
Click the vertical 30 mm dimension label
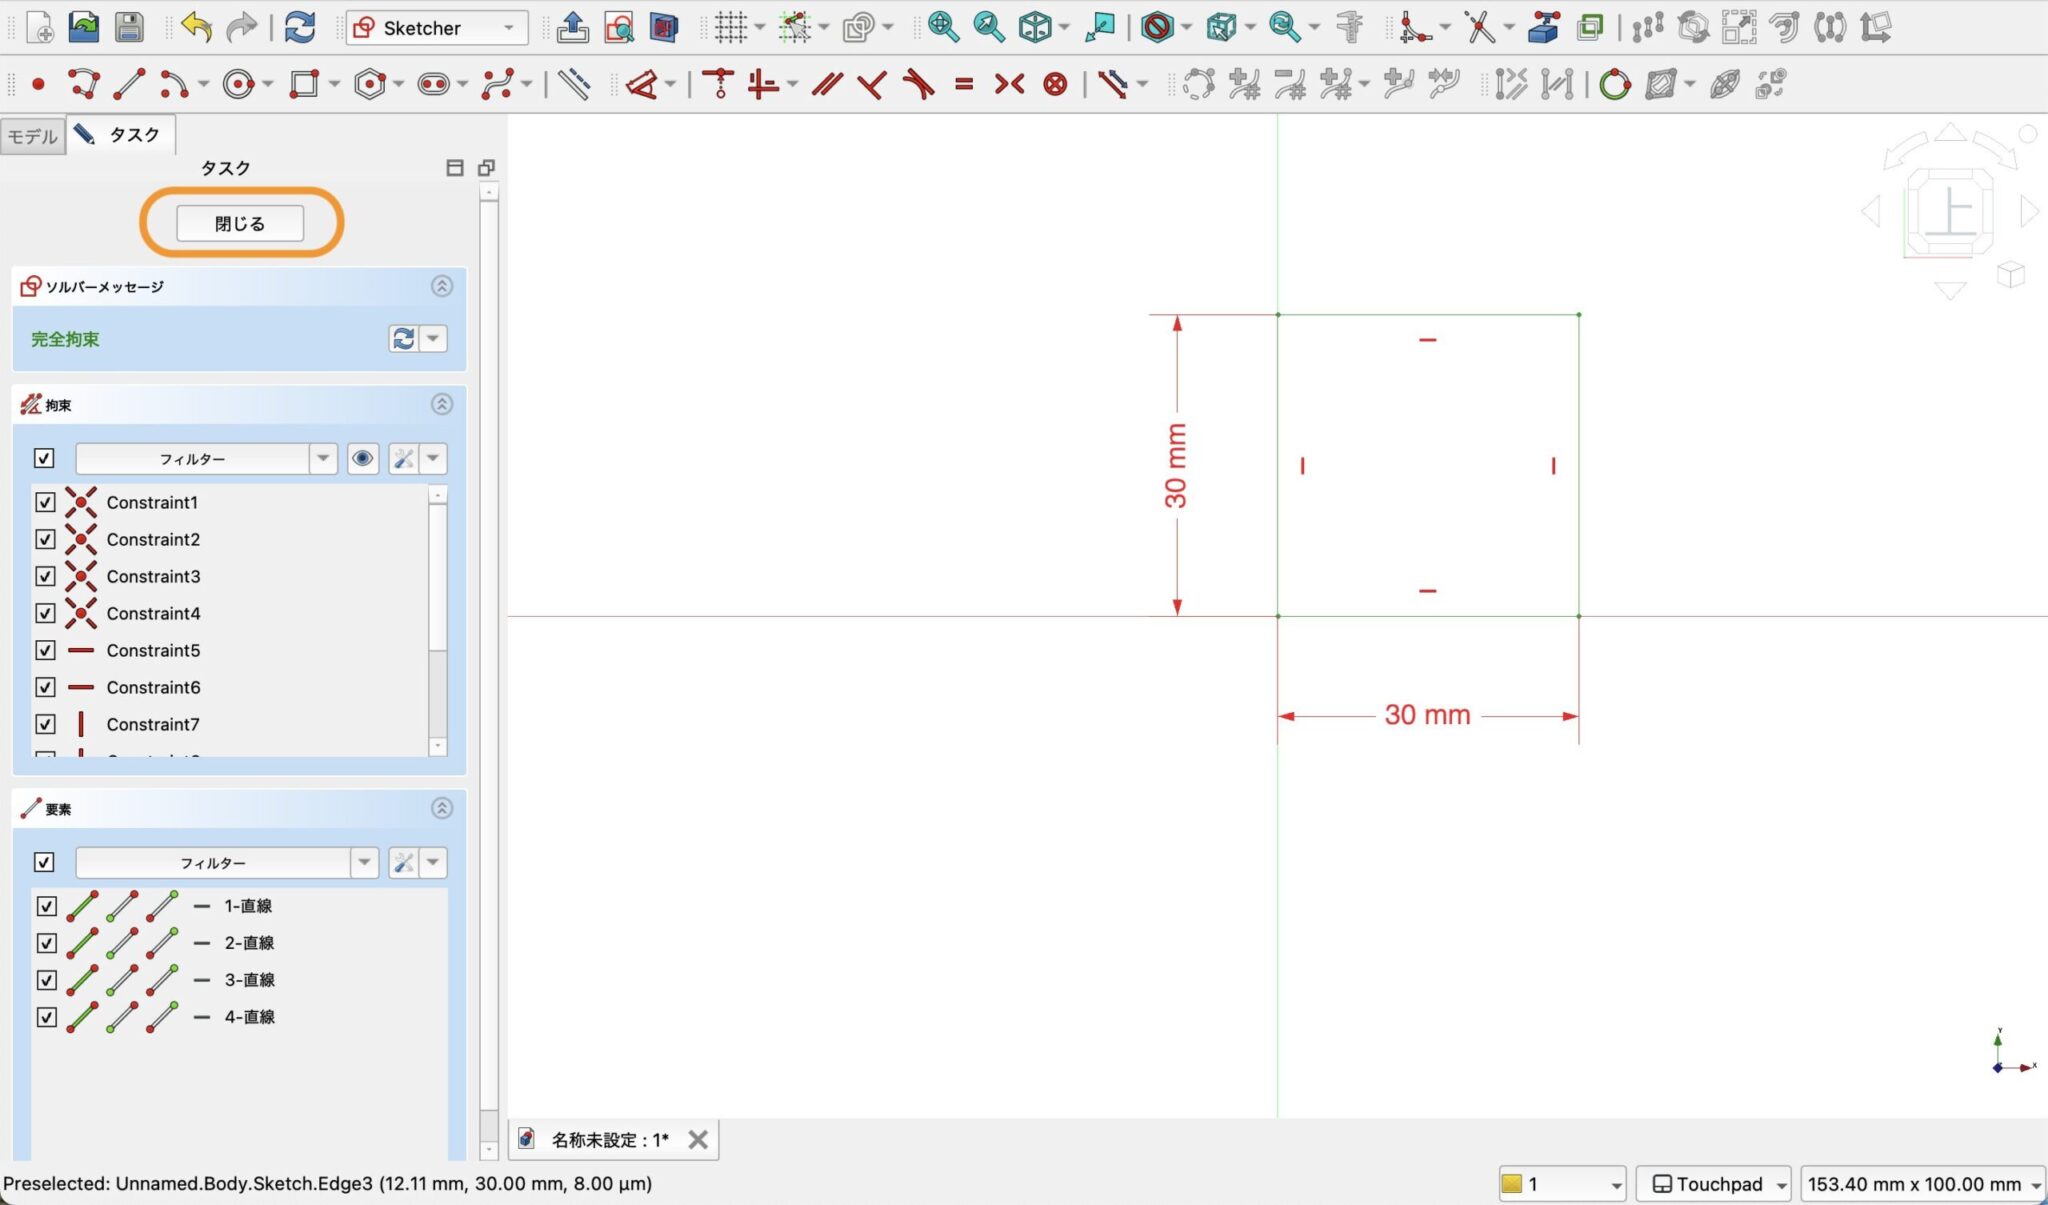(x=1176, y=465)
